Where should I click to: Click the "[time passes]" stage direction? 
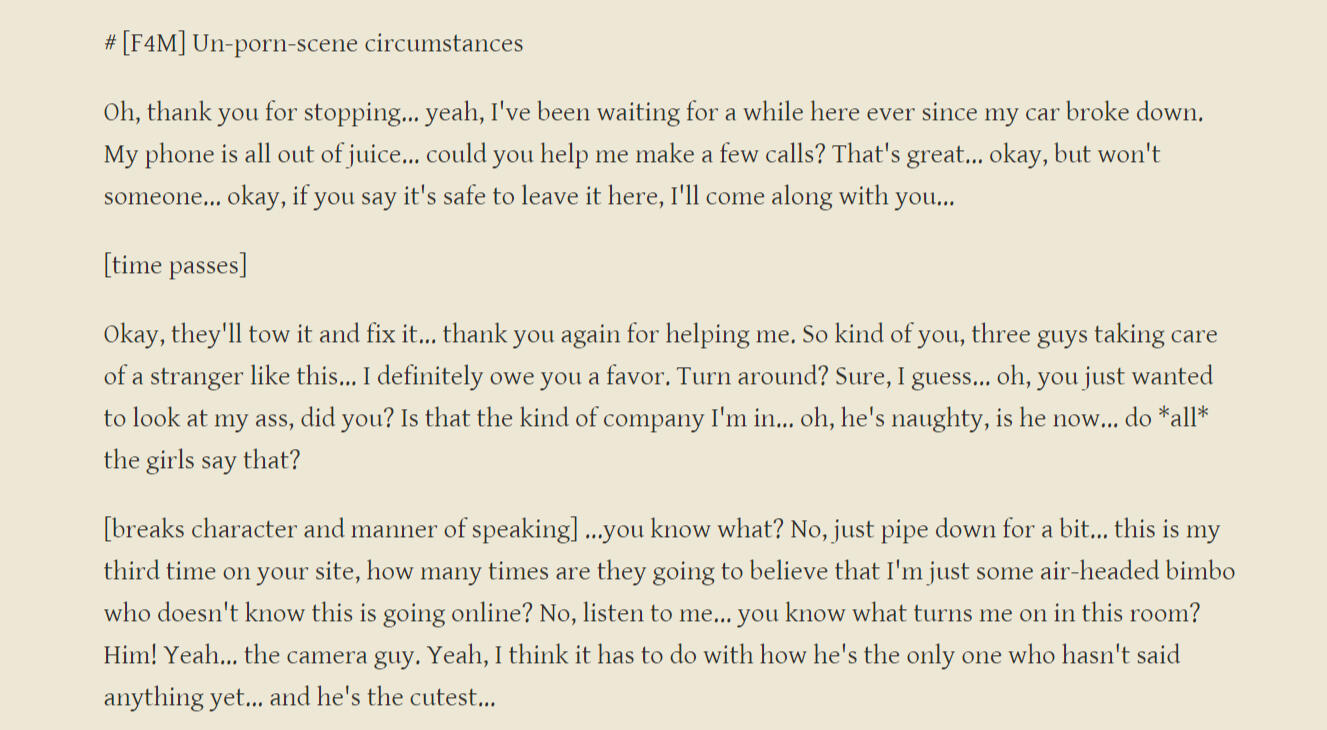tap(175, 266)
